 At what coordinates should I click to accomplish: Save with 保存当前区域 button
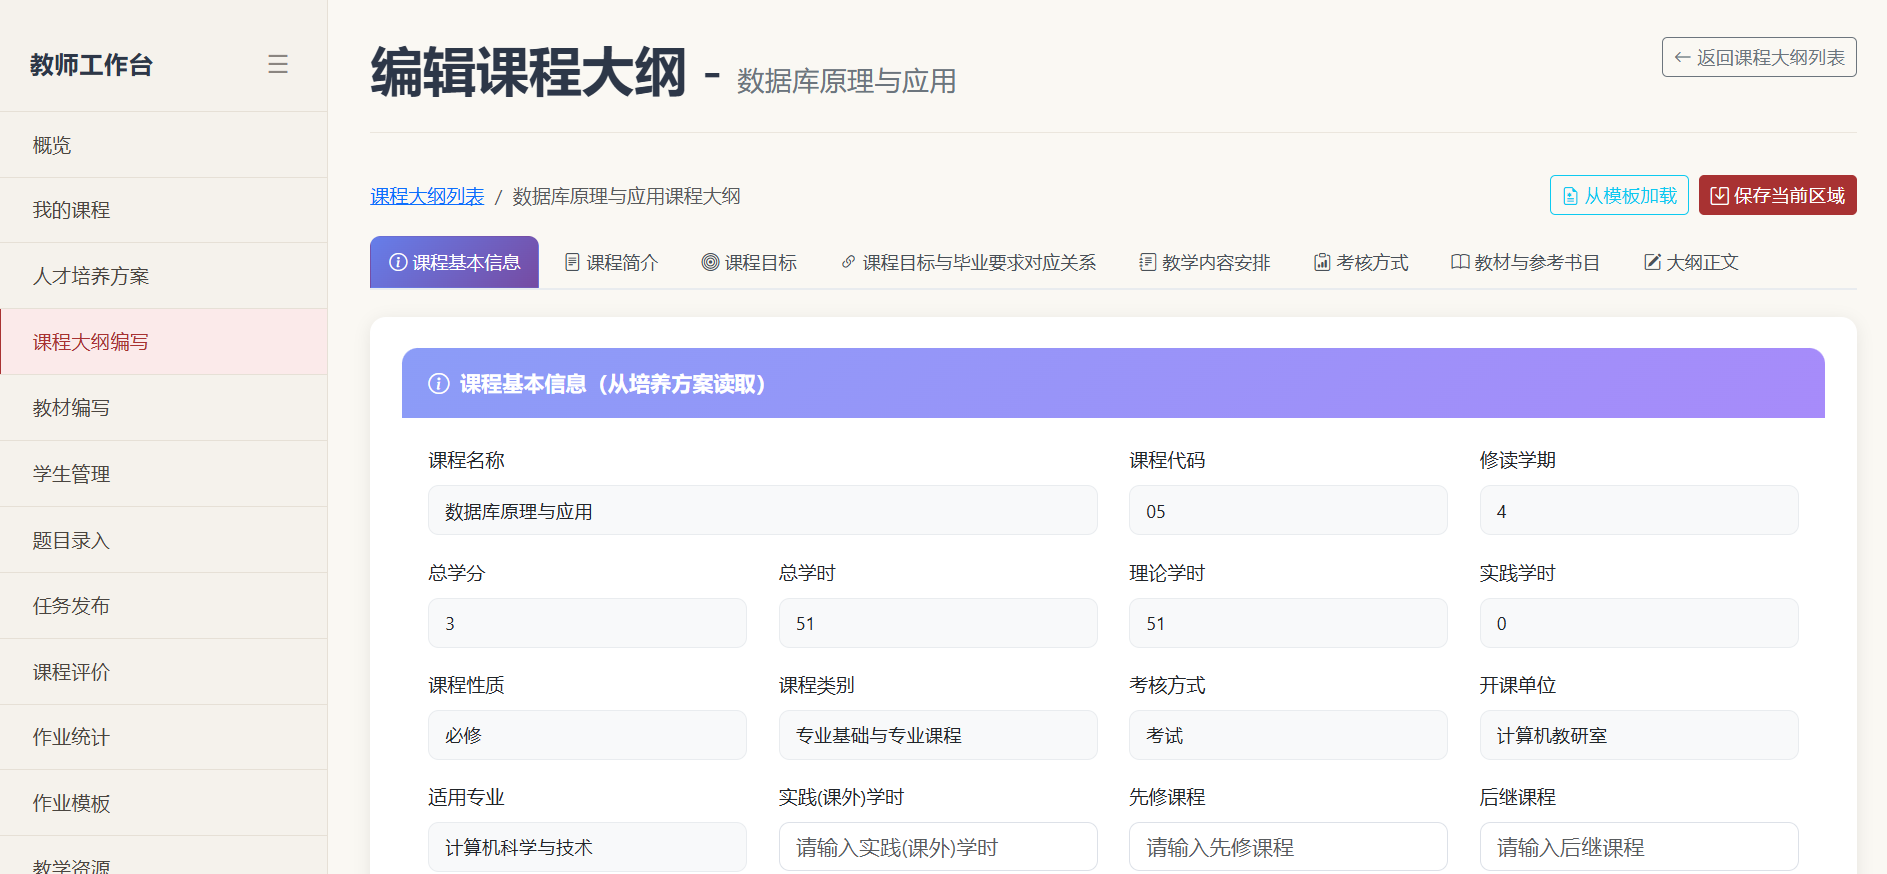tap(1777, 195)
